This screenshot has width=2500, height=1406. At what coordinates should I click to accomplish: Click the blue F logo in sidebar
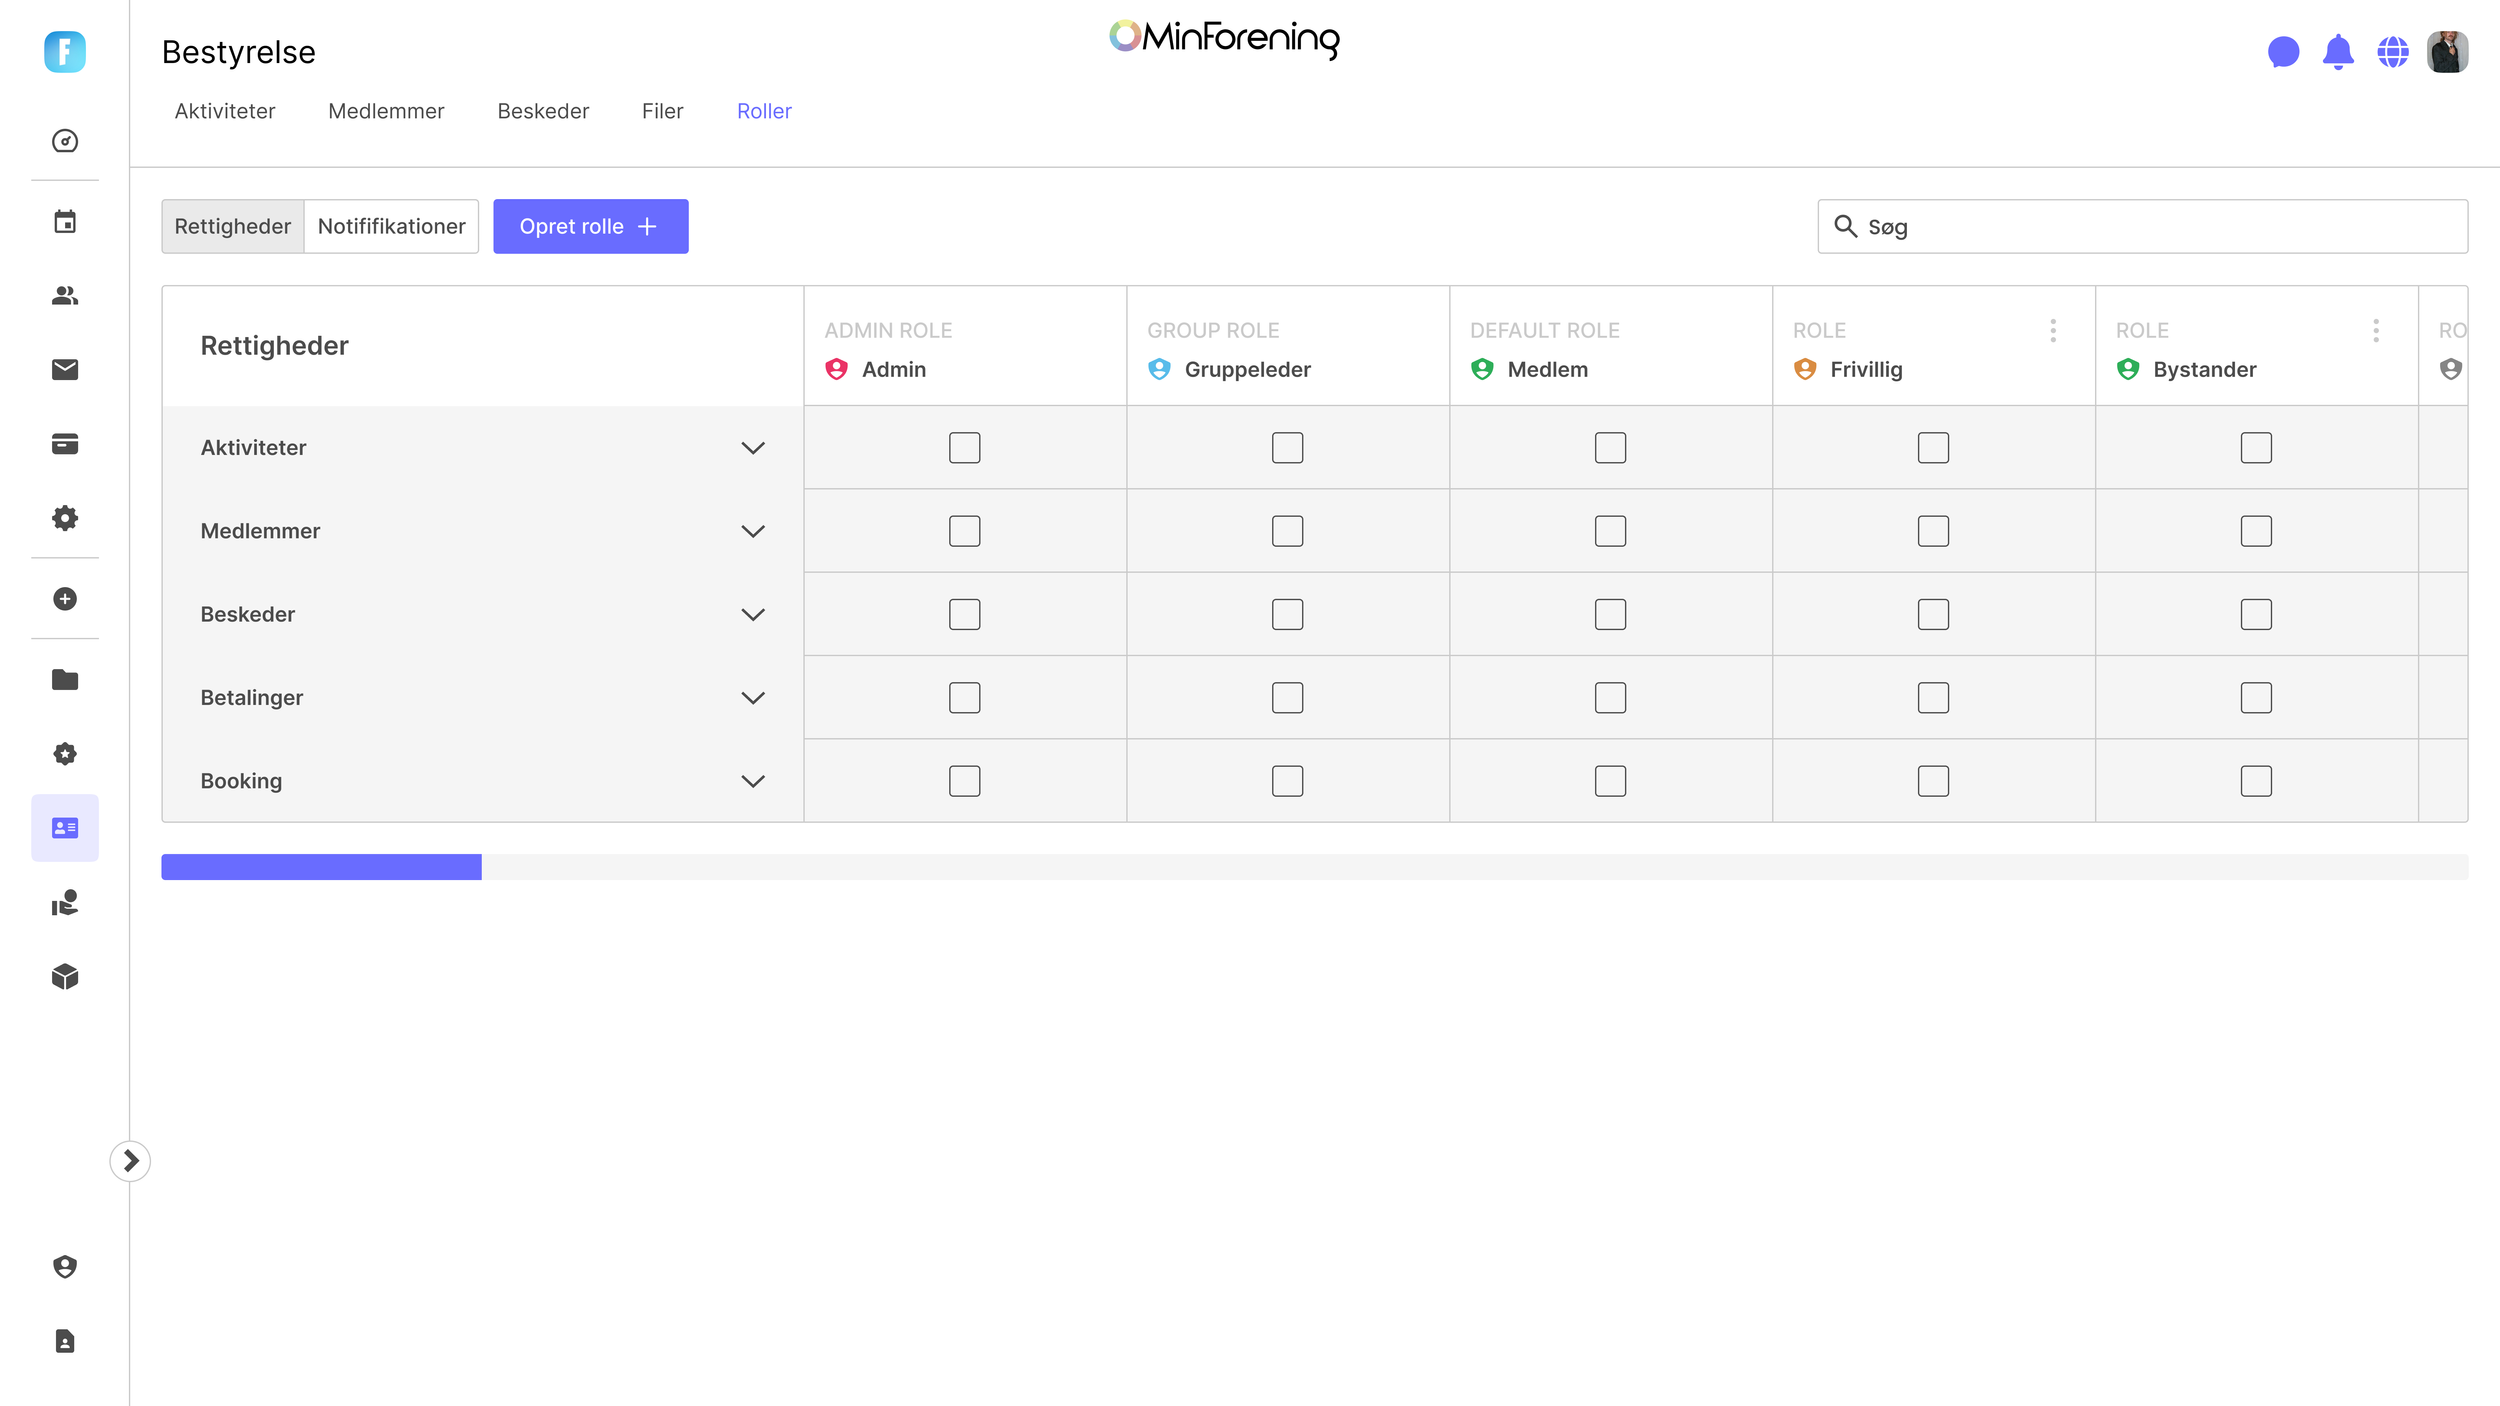(65, 52)
